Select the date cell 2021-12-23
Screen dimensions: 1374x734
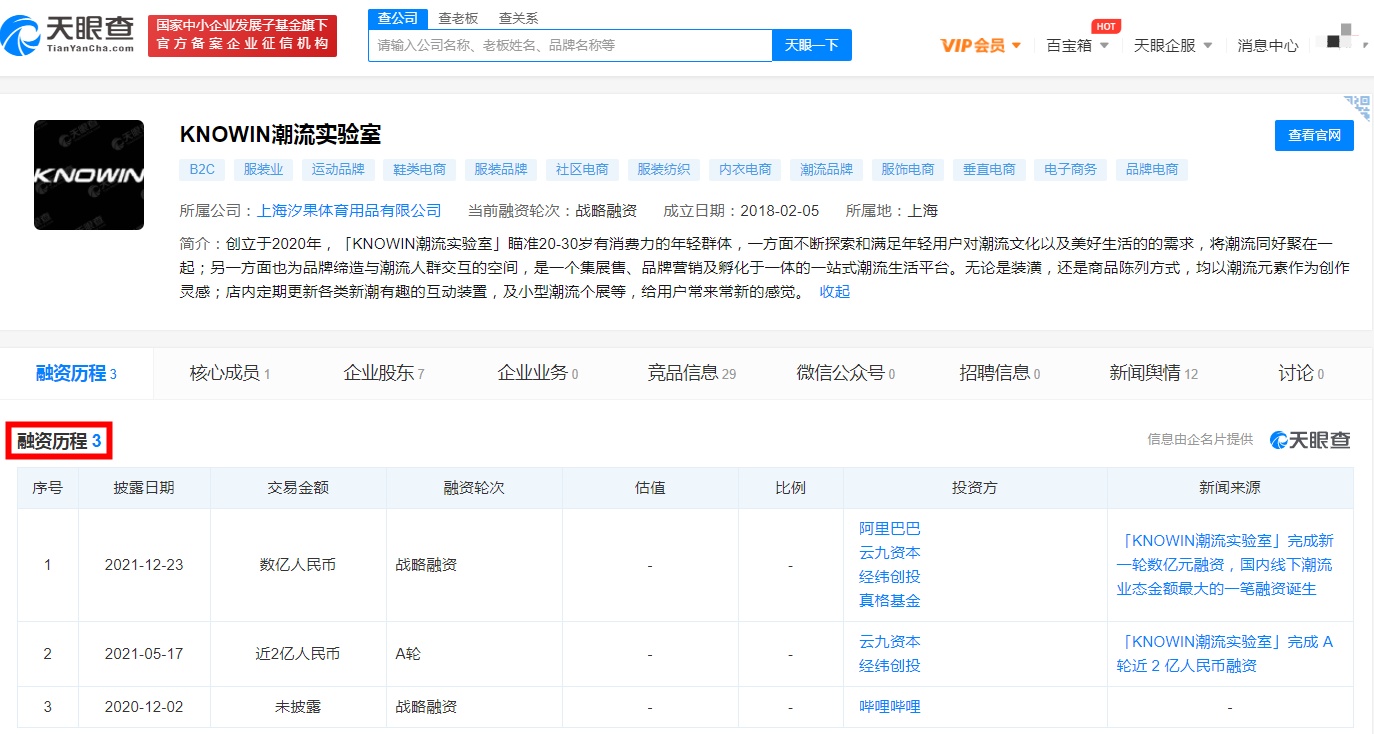[x=144, y=565]
